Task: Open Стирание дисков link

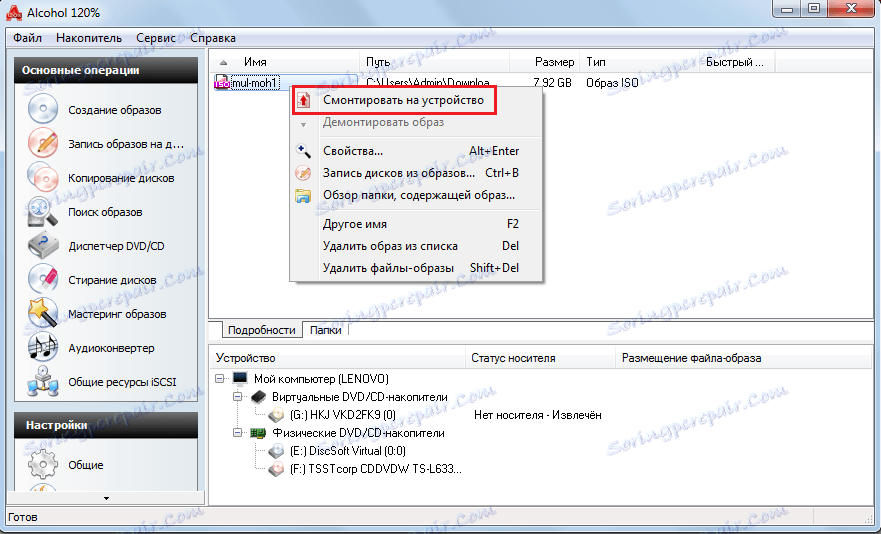Action: (112, 280)
